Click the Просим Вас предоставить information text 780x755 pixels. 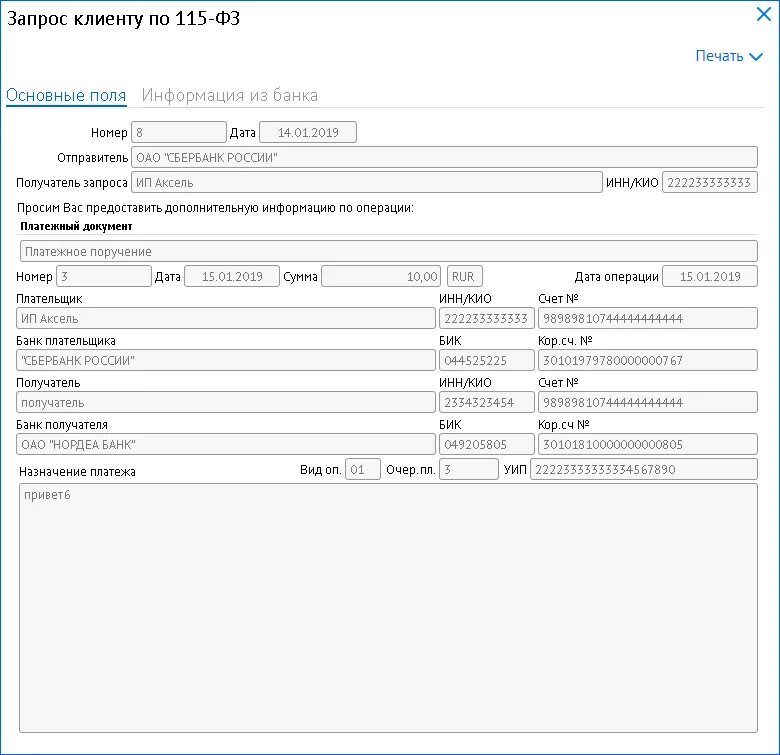pos(215,207)
